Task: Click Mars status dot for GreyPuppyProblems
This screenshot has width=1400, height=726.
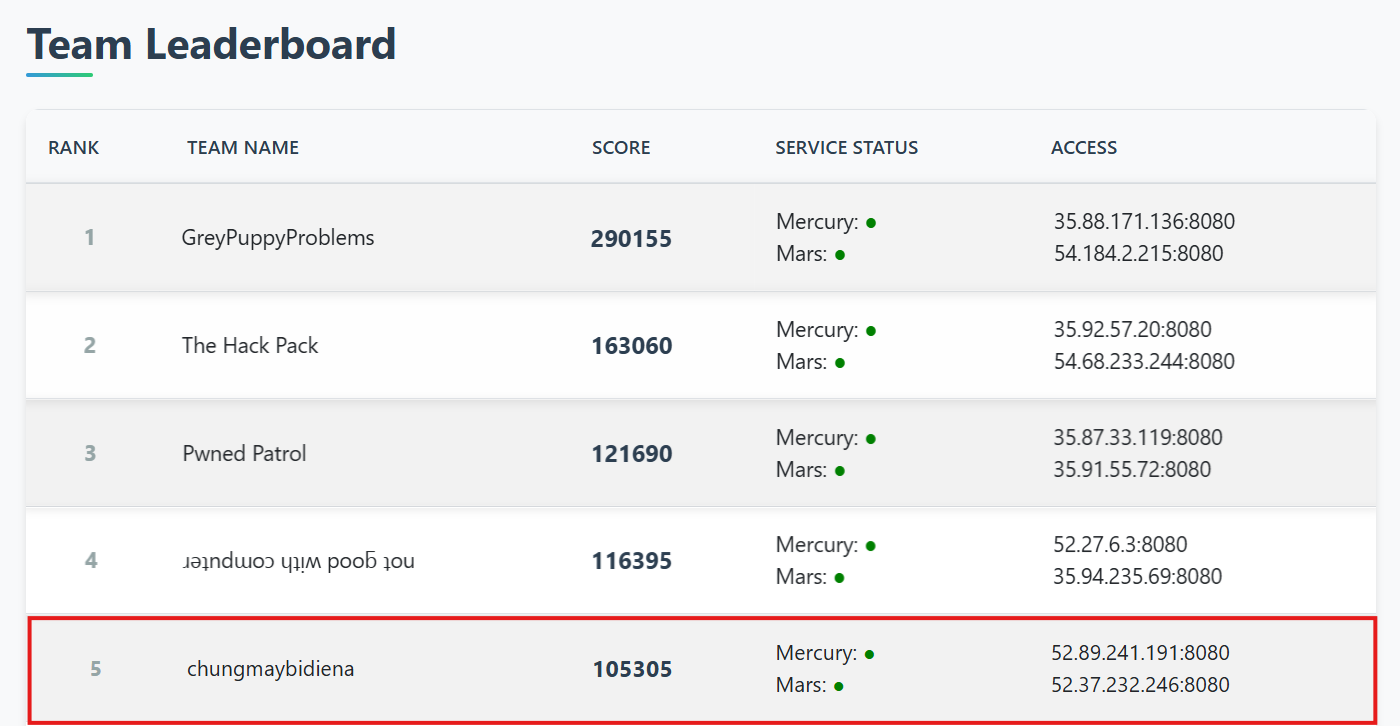Action: 840,255
